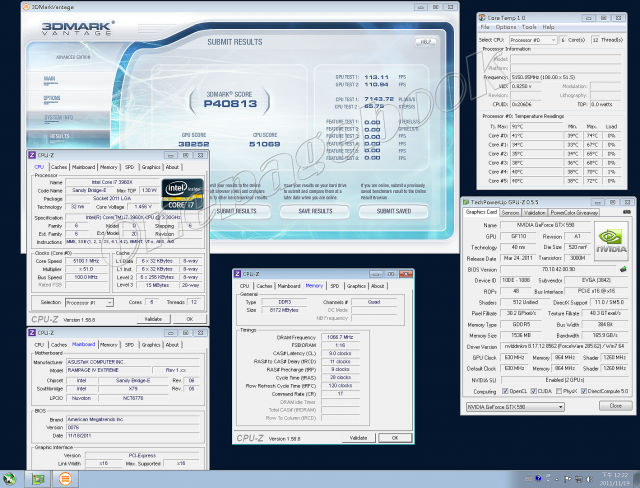Screen dimensions: 640x488
Task: Open the PowerColor Giveaway tab in GPU-Z
Action: click(573, 213)
